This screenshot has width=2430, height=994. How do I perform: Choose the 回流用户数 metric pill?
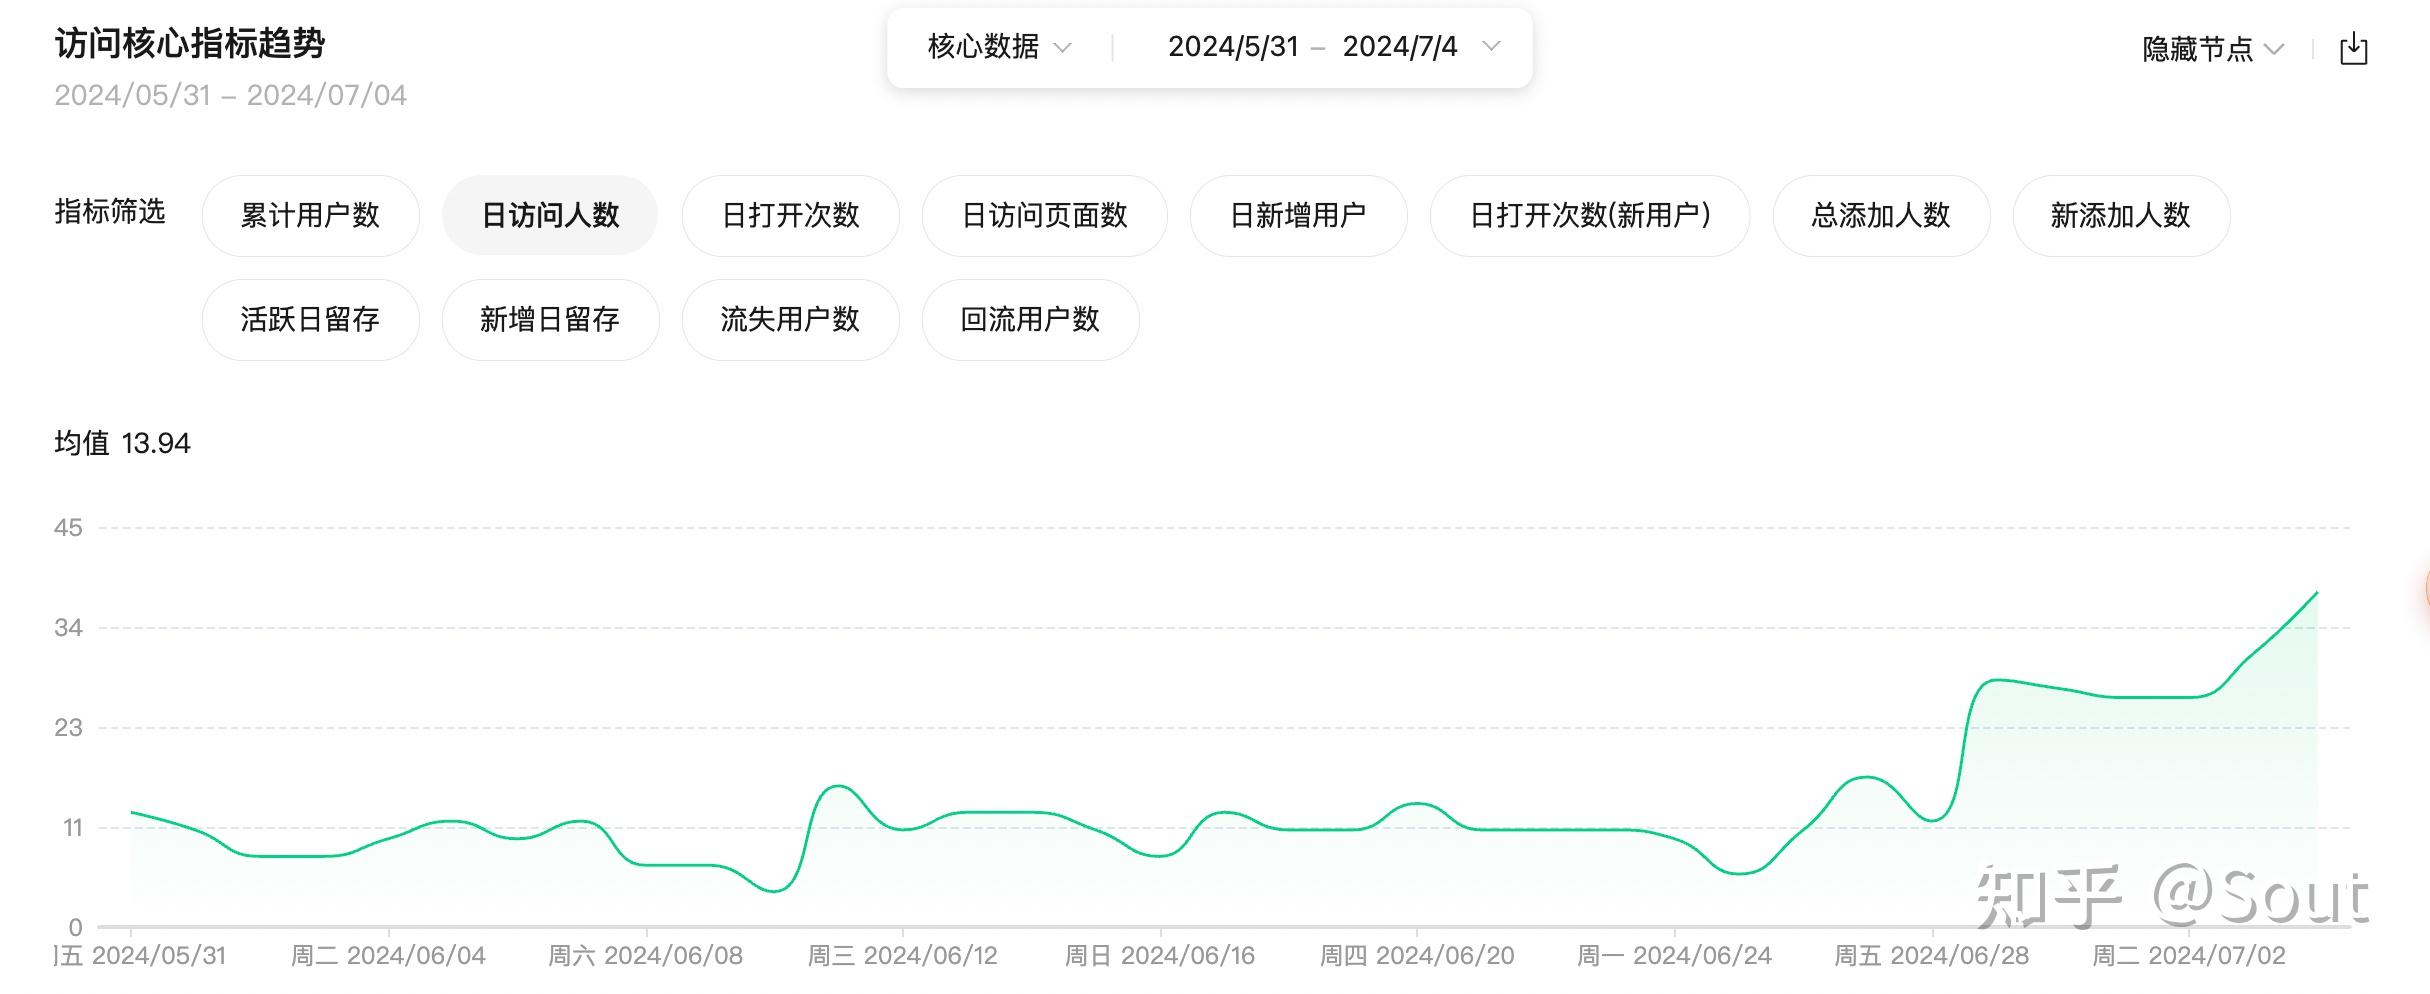coord(1030,319)
